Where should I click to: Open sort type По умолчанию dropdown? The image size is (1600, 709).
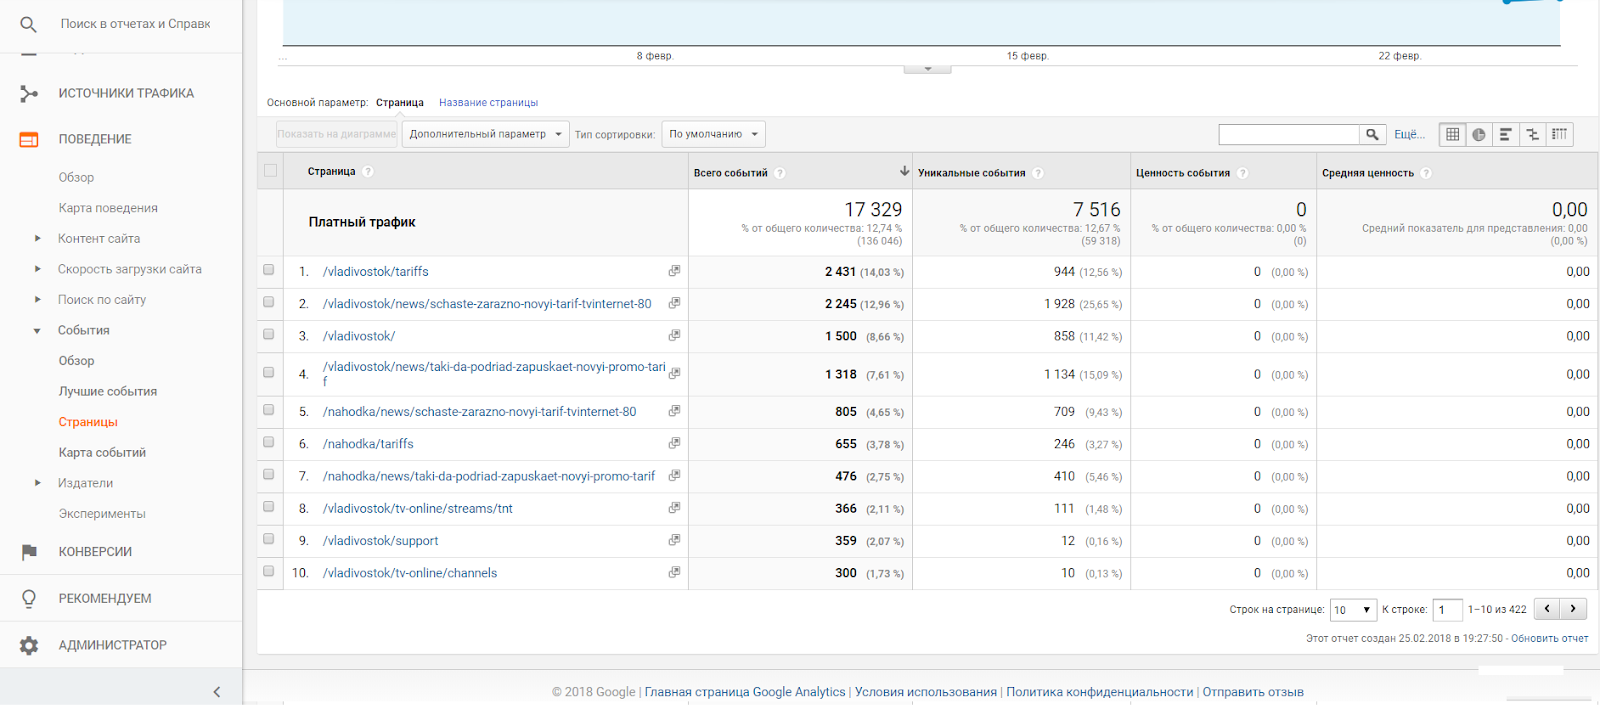point(714,134)
